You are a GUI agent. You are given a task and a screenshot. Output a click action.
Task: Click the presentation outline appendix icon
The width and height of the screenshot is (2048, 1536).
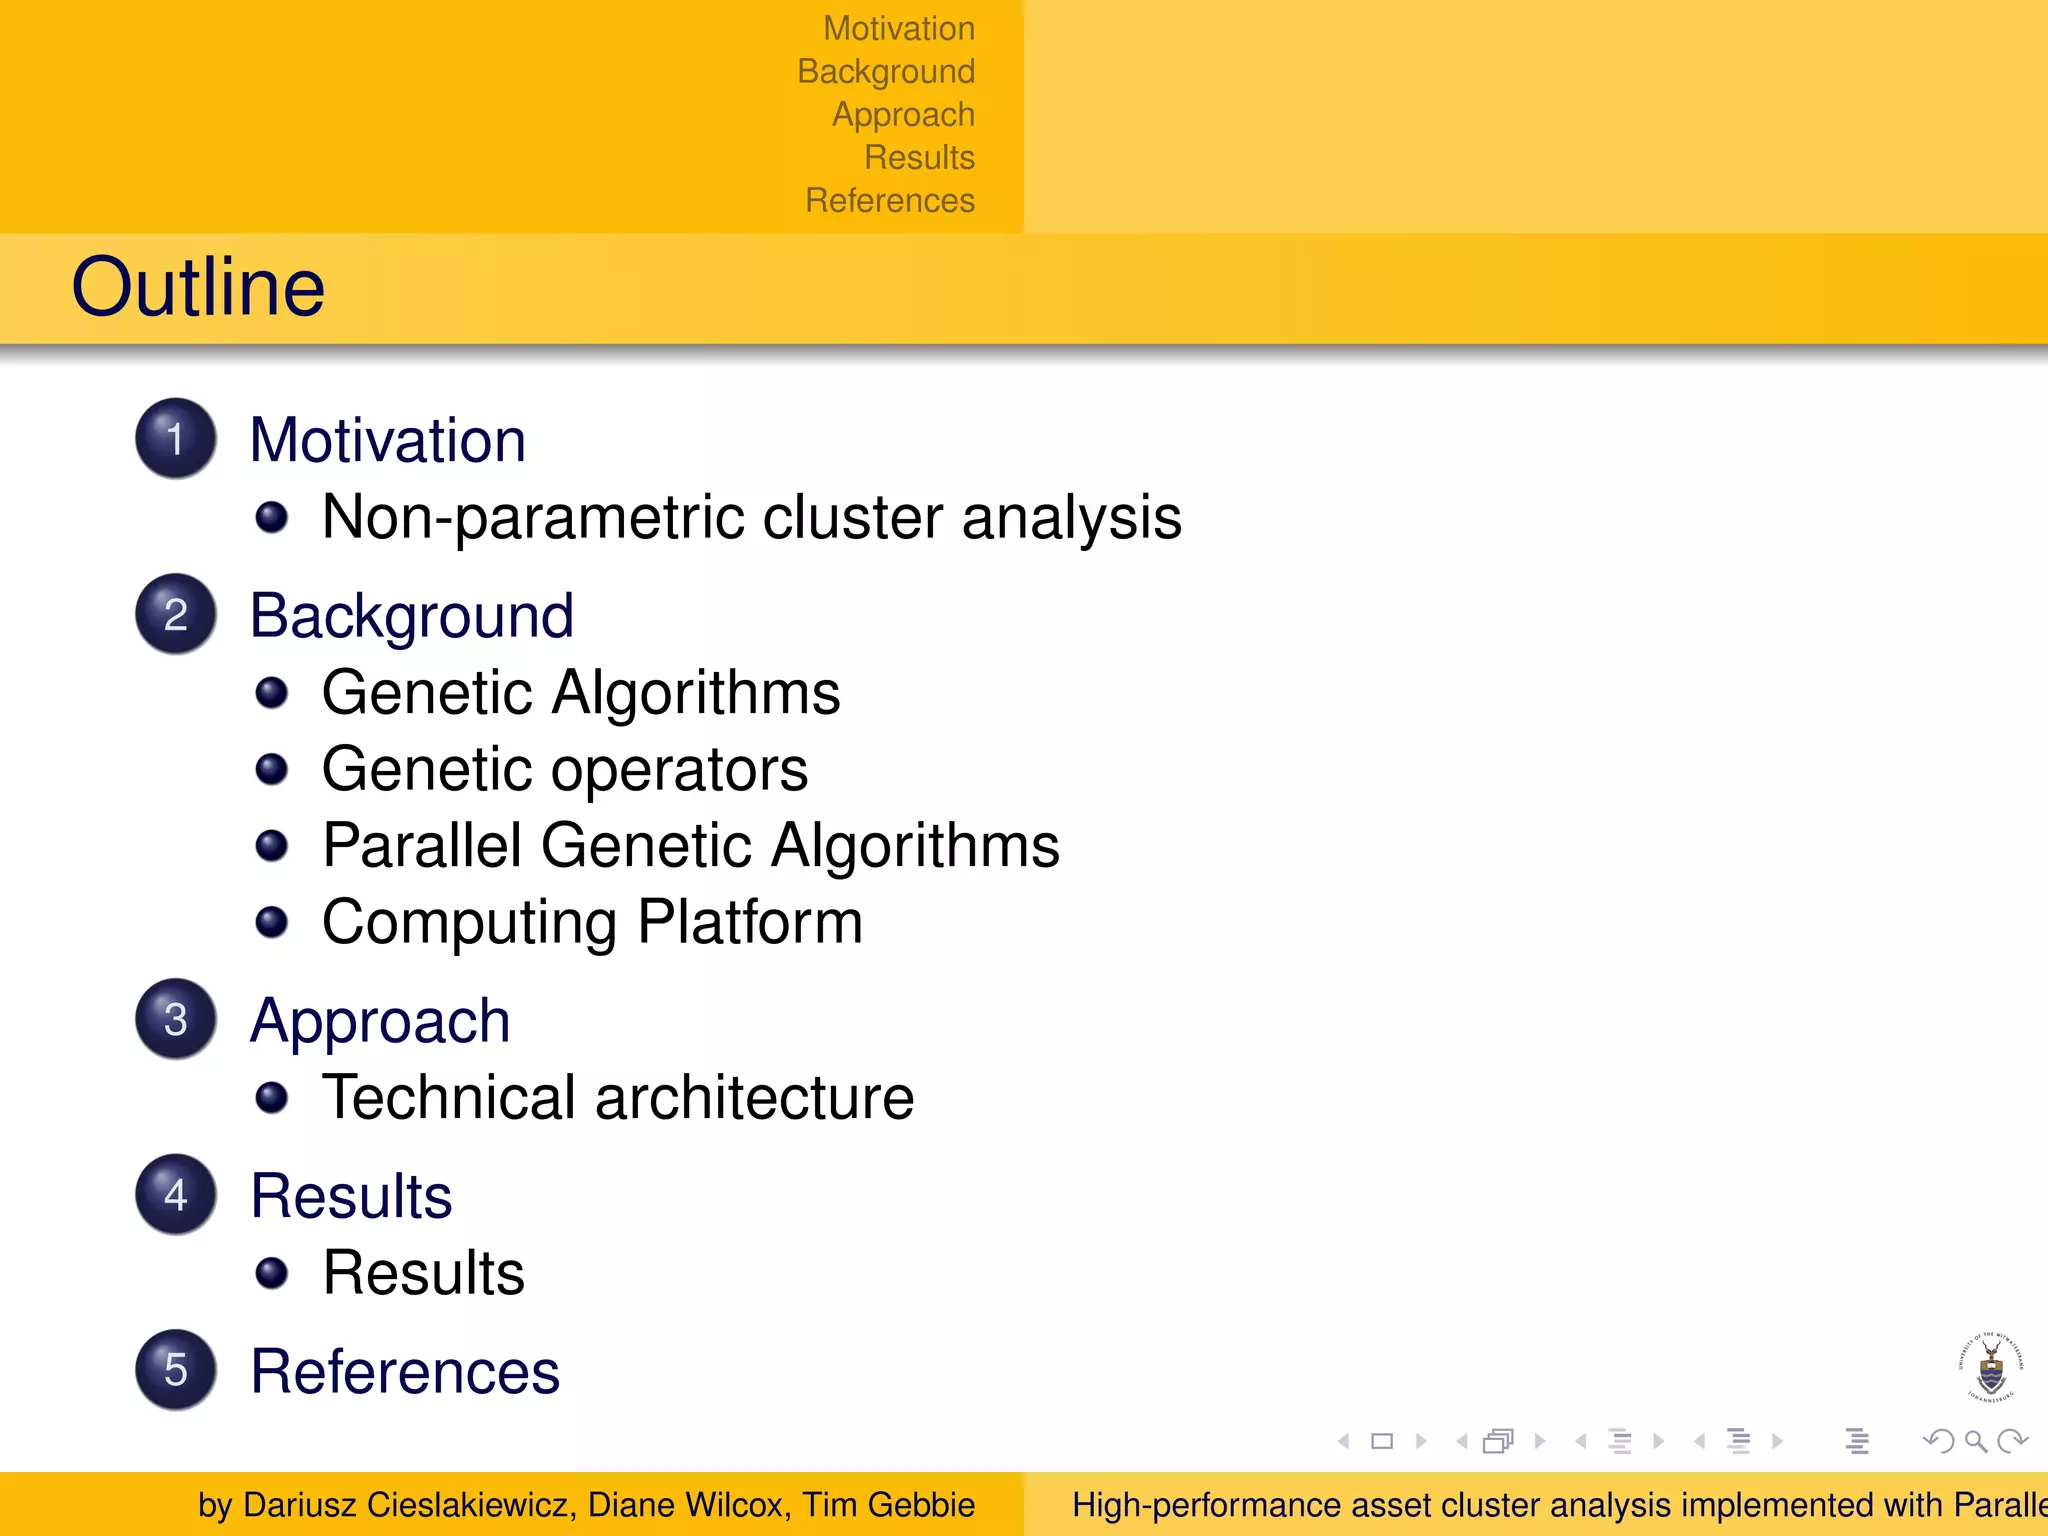click(1857, 1441)
